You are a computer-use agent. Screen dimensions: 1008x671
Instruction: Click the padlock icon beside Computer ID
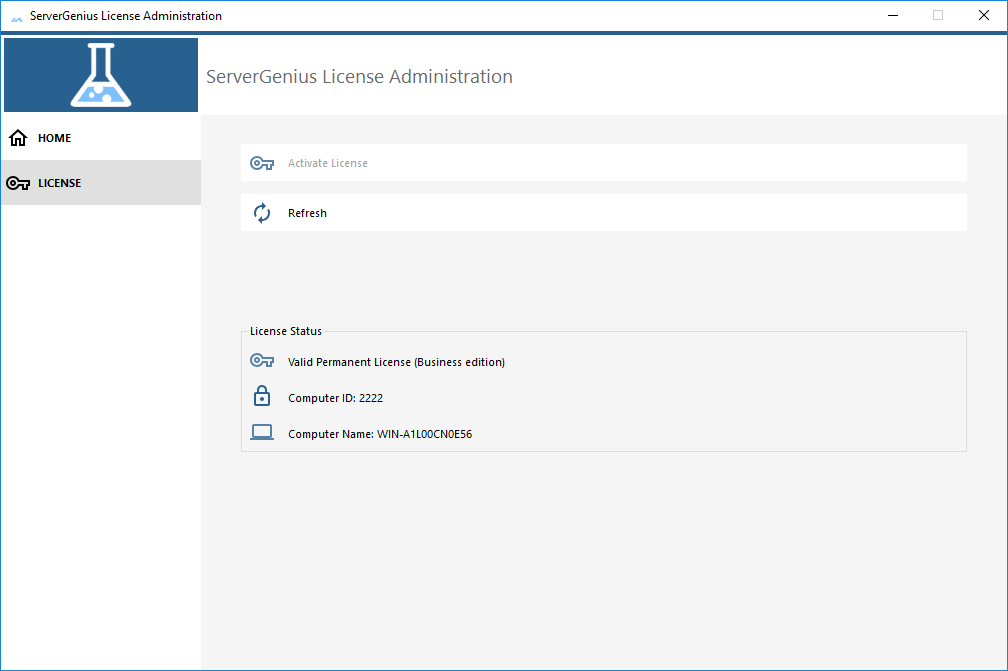coord(261,396)
